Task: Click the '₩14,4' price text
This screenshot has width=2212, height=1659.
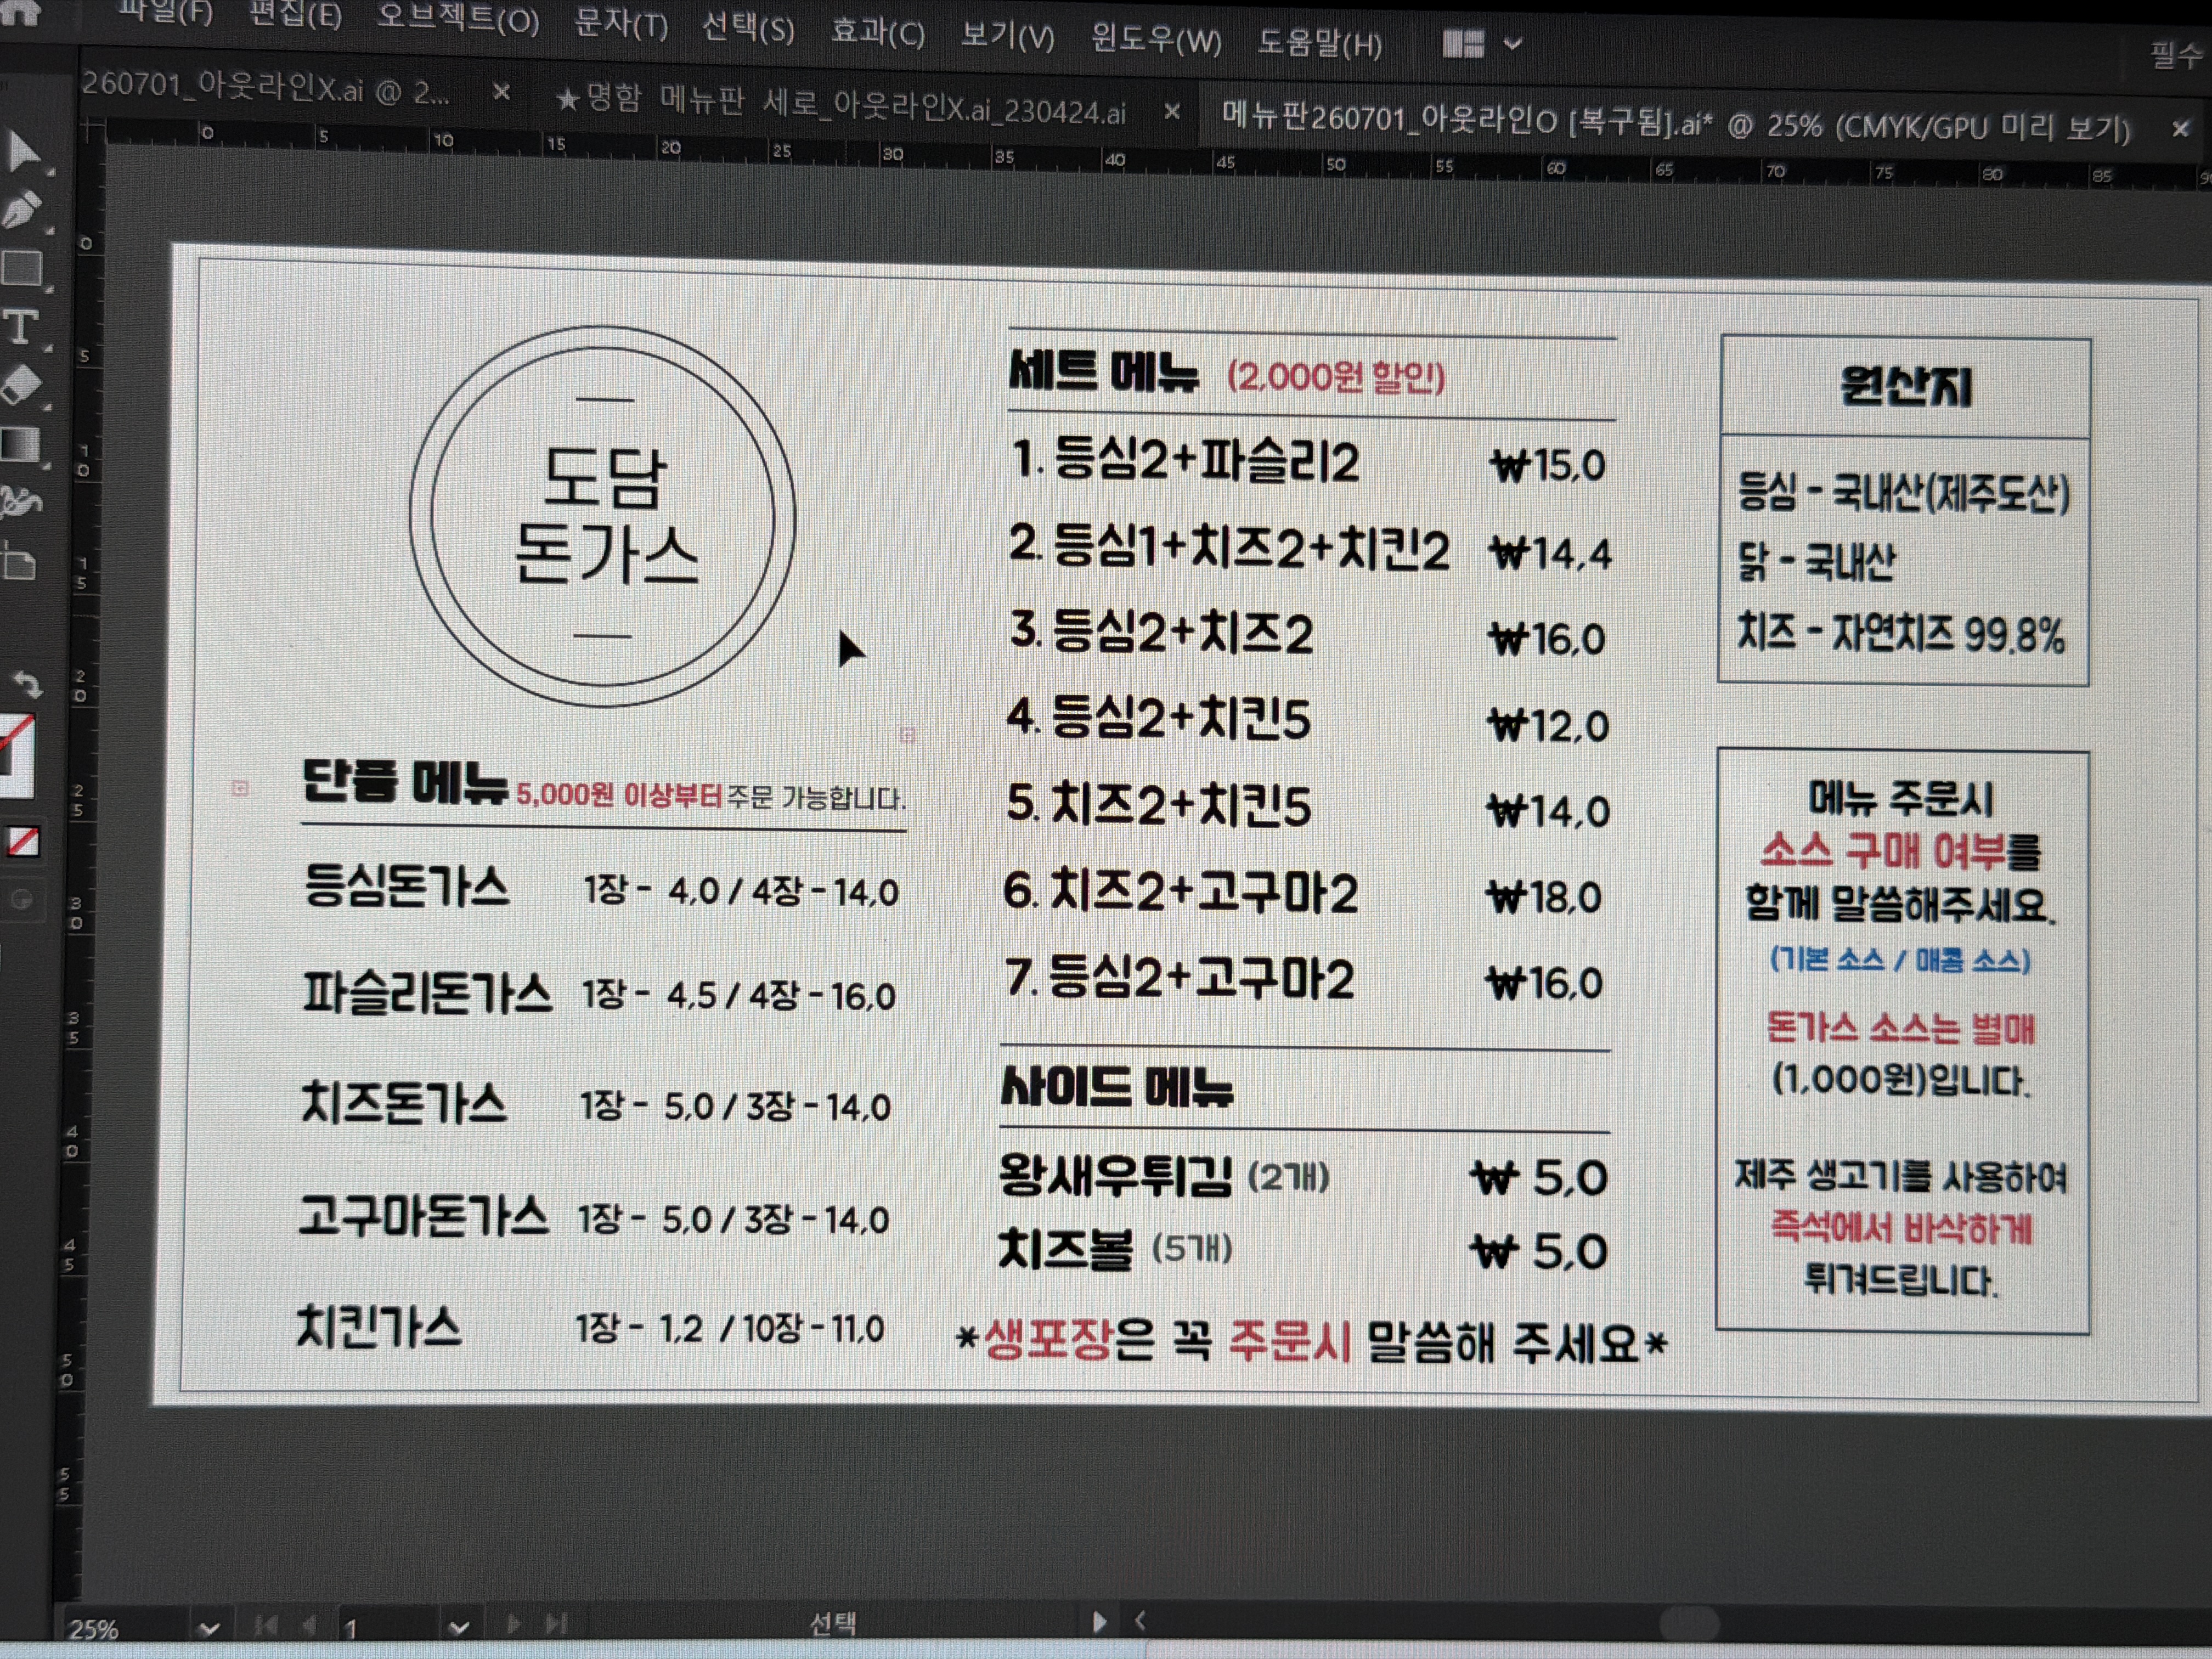Action: 1551,552
